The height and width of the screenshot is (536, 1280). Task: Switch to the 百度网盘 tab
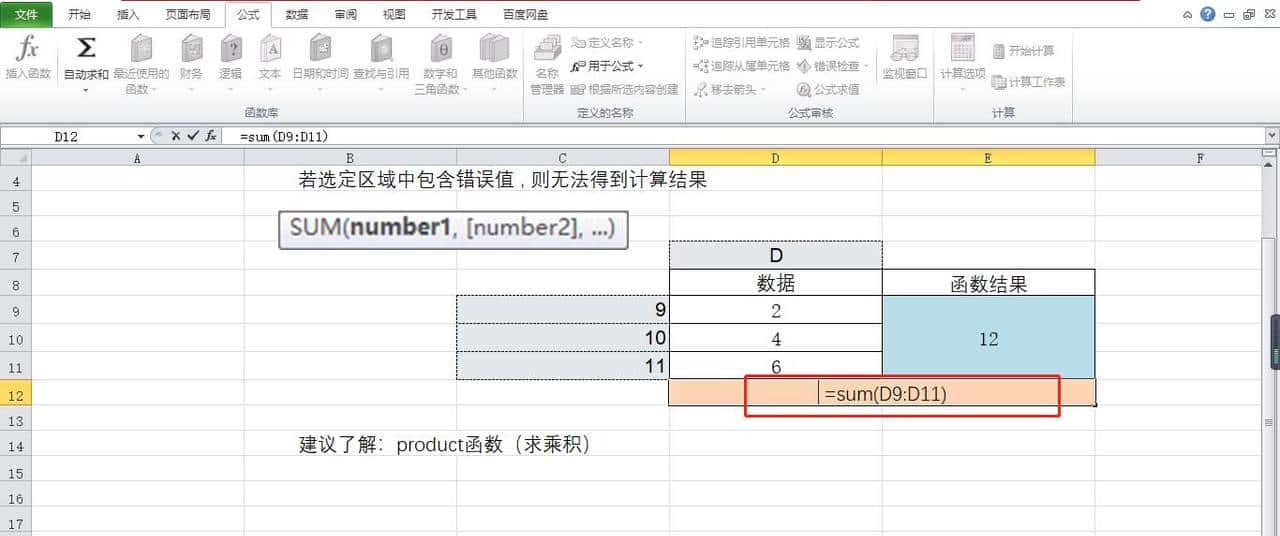525,15
